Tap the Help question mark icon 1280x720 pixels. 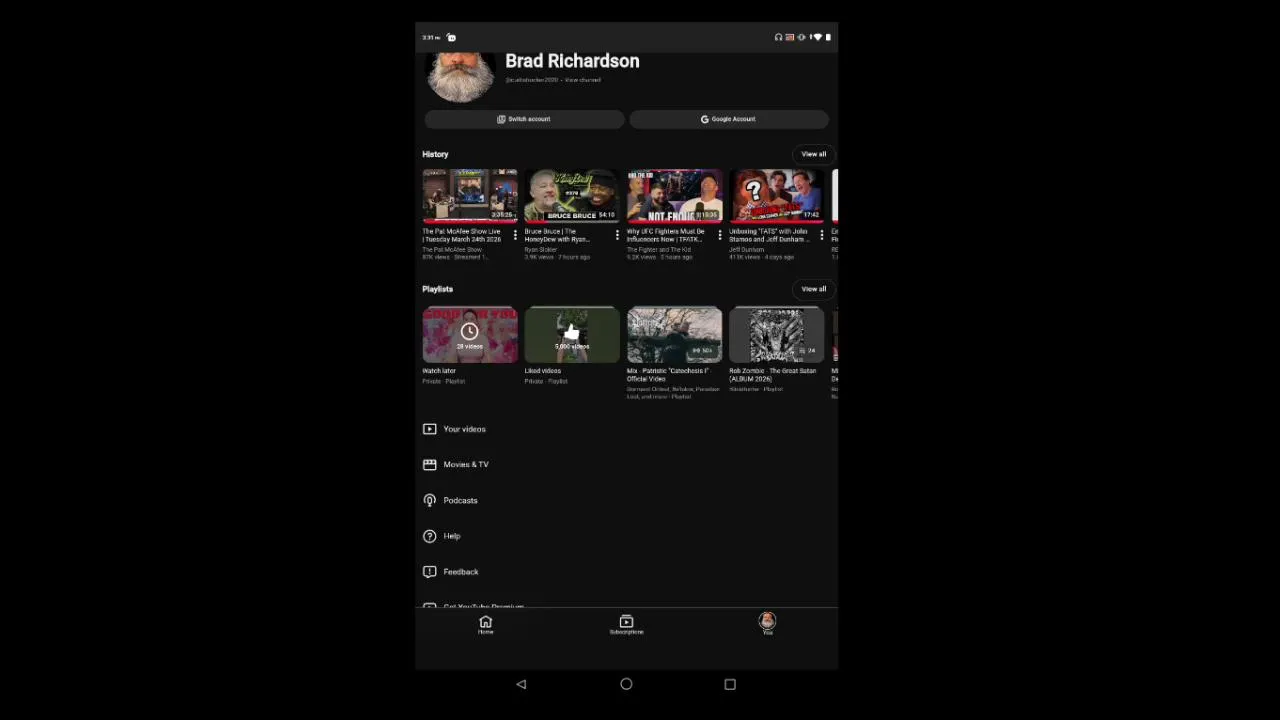429,536
